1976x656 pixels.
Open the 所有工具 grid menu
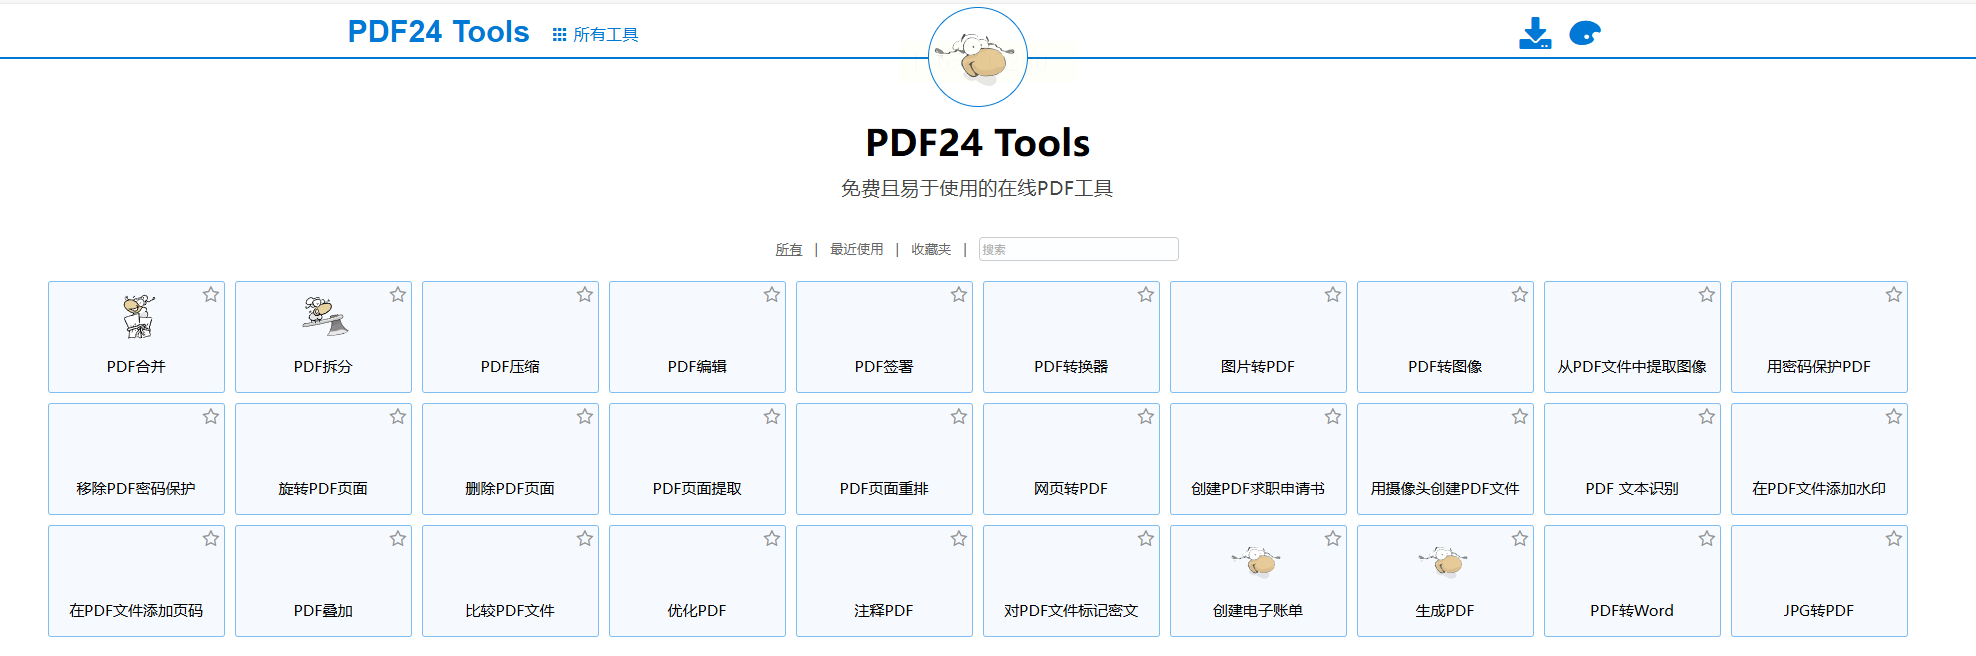coord(595,34)
